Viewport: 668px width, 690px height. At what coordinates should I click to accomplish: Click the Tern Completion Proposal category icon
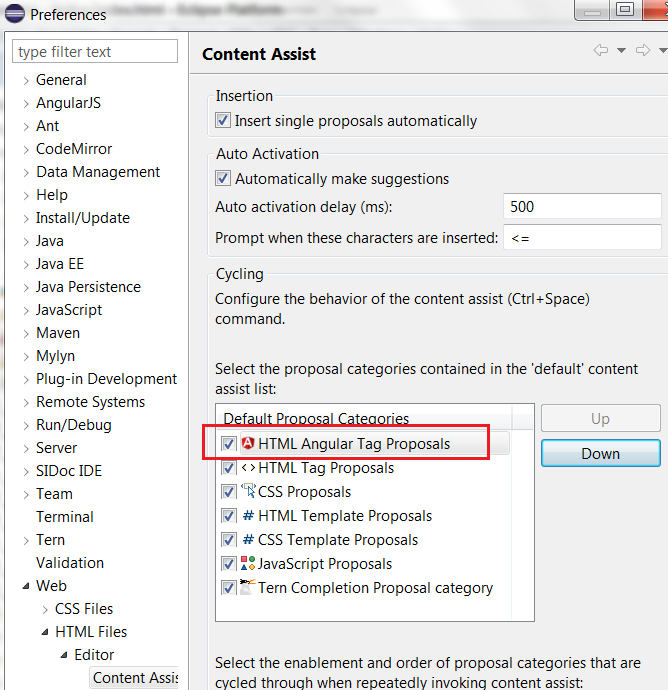[248, 588]
